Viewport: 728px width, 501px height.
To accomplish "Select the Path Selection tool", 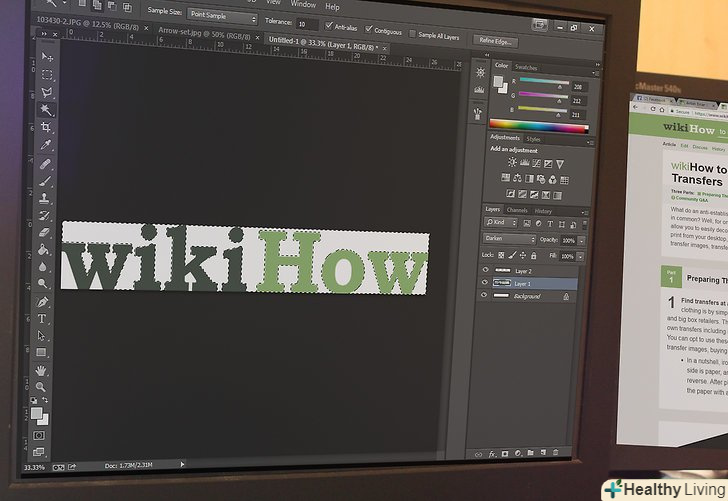I will [41, 335].
